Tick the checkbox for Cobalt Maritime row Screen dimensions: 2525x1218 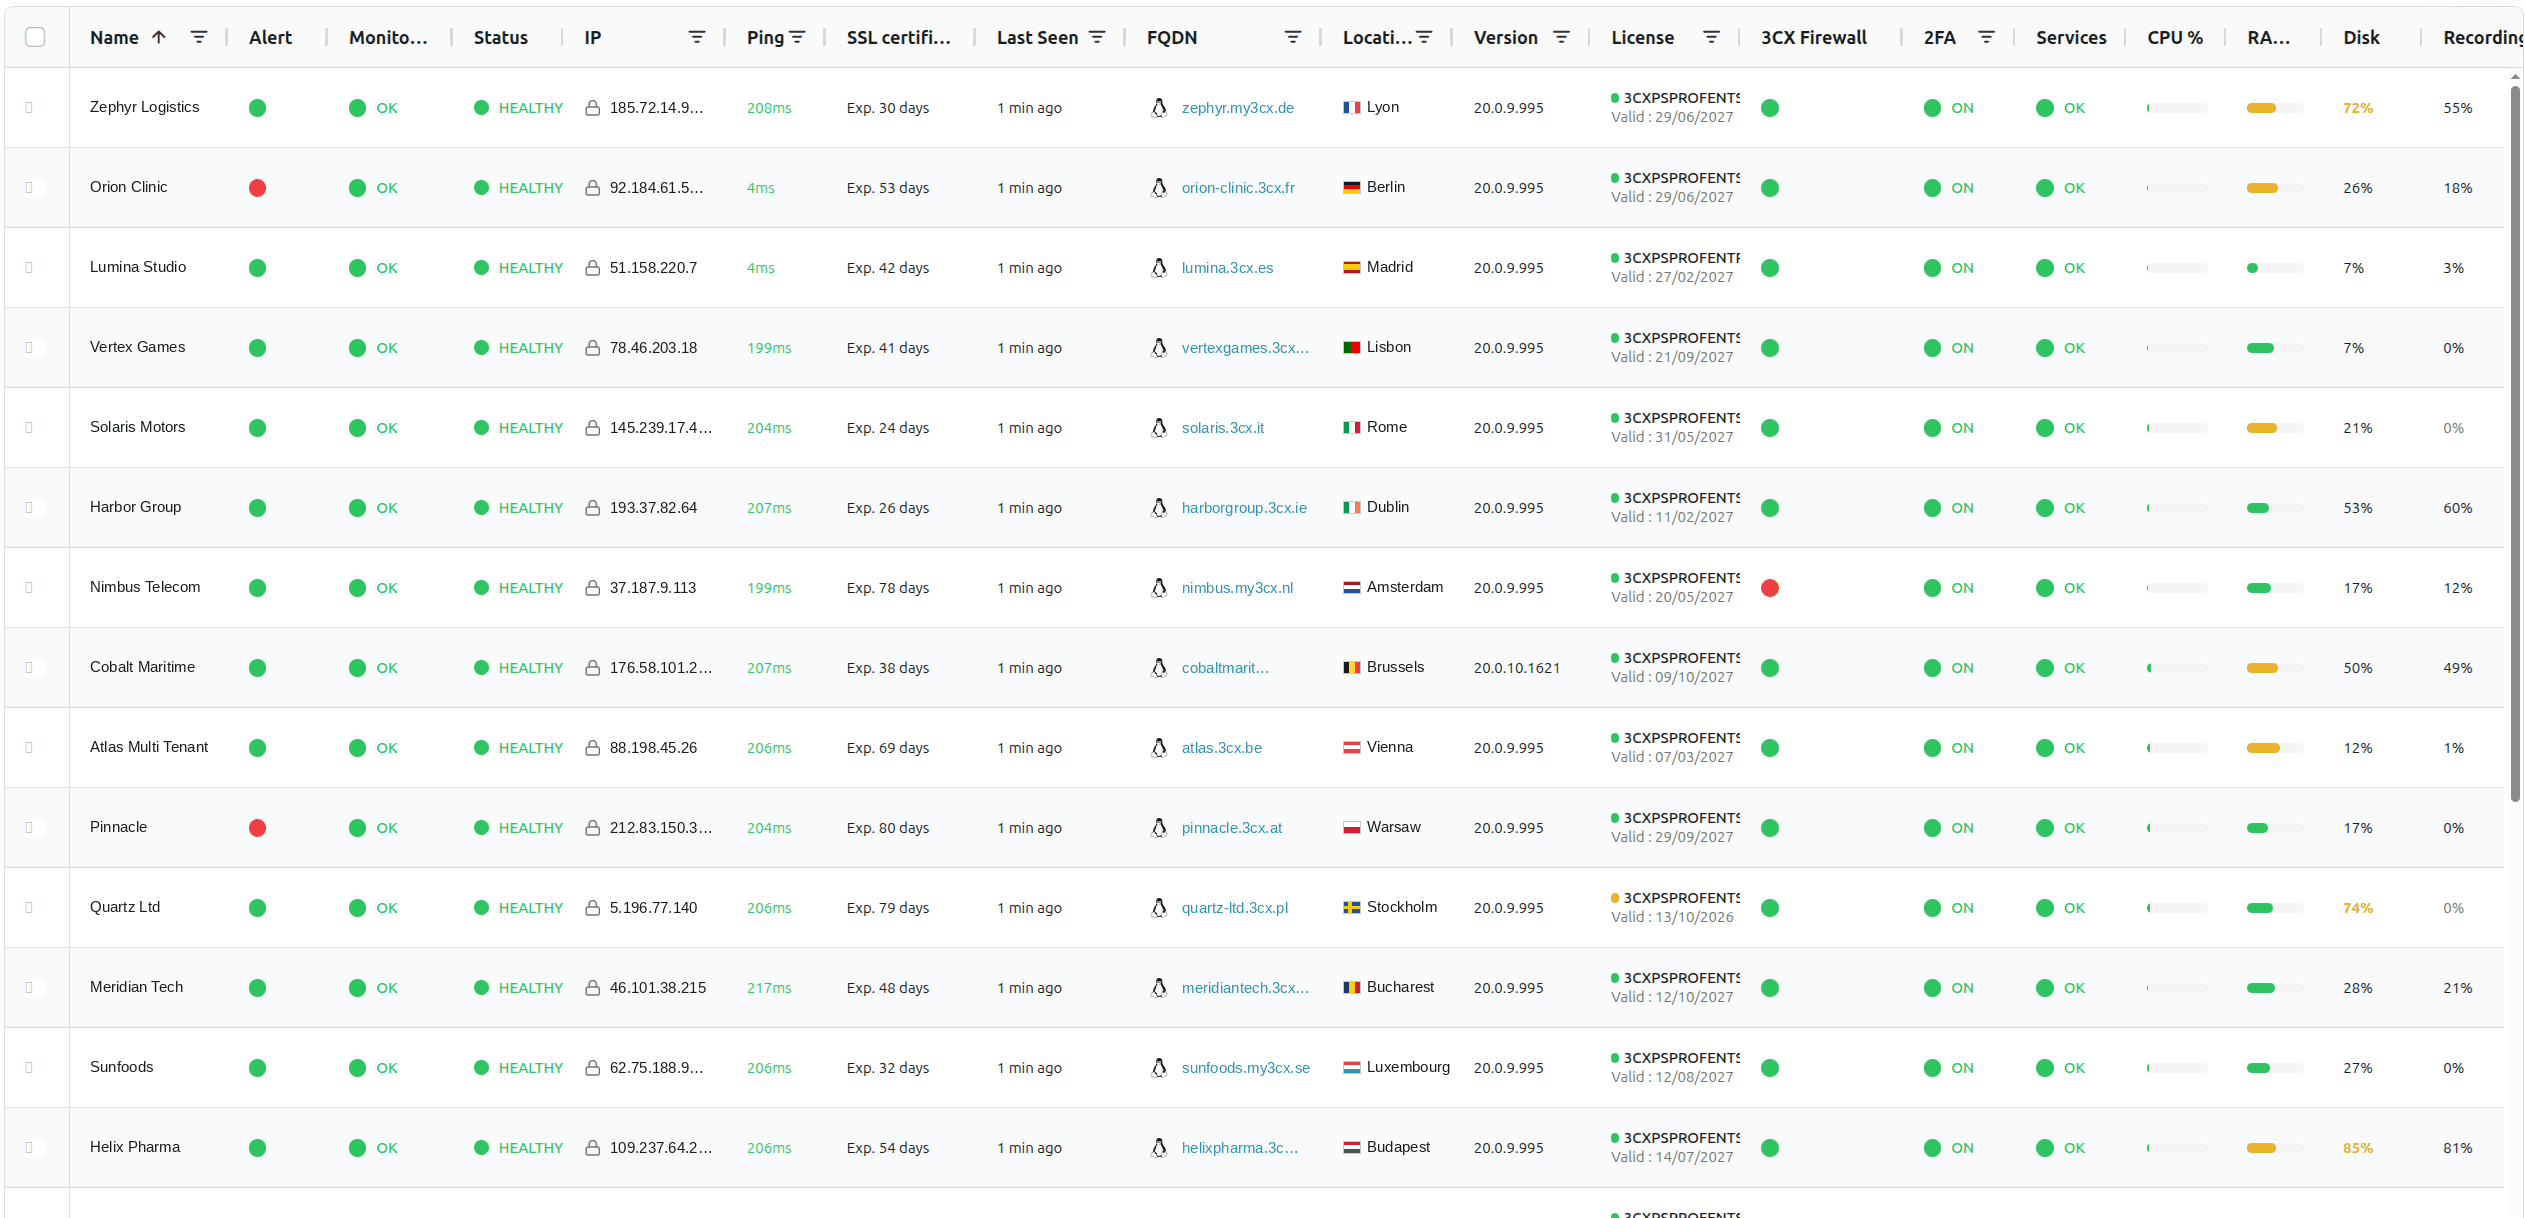(29, 667)
